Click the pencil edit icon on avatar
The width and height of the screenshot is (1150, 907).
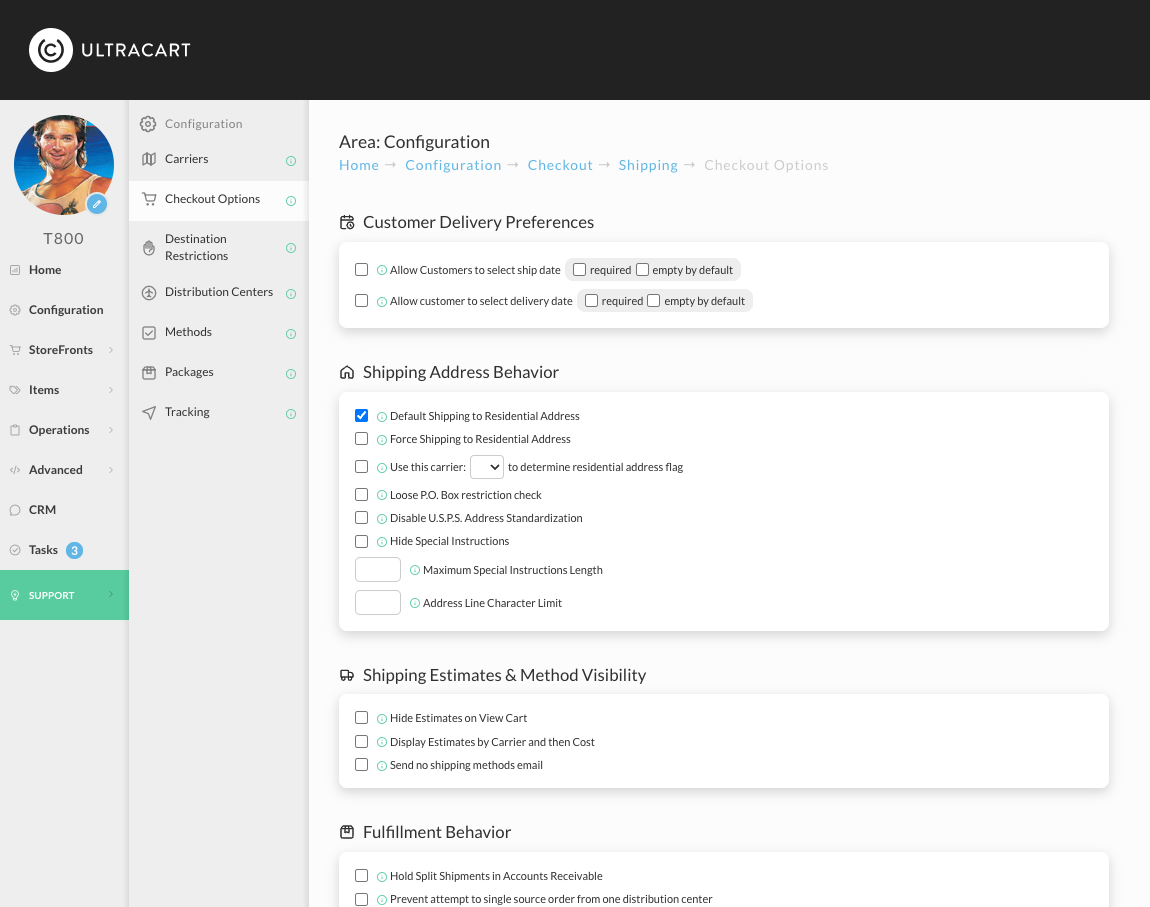pos(97,204)
